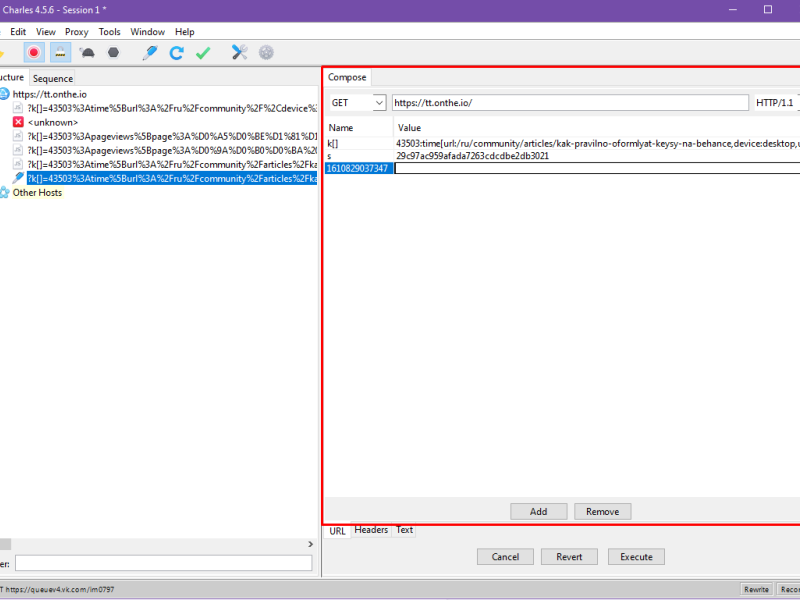Image resolution: width=800 pixels, height=600 pixels.
Task: Click the s parameter name cell
Action: point(359,156)
